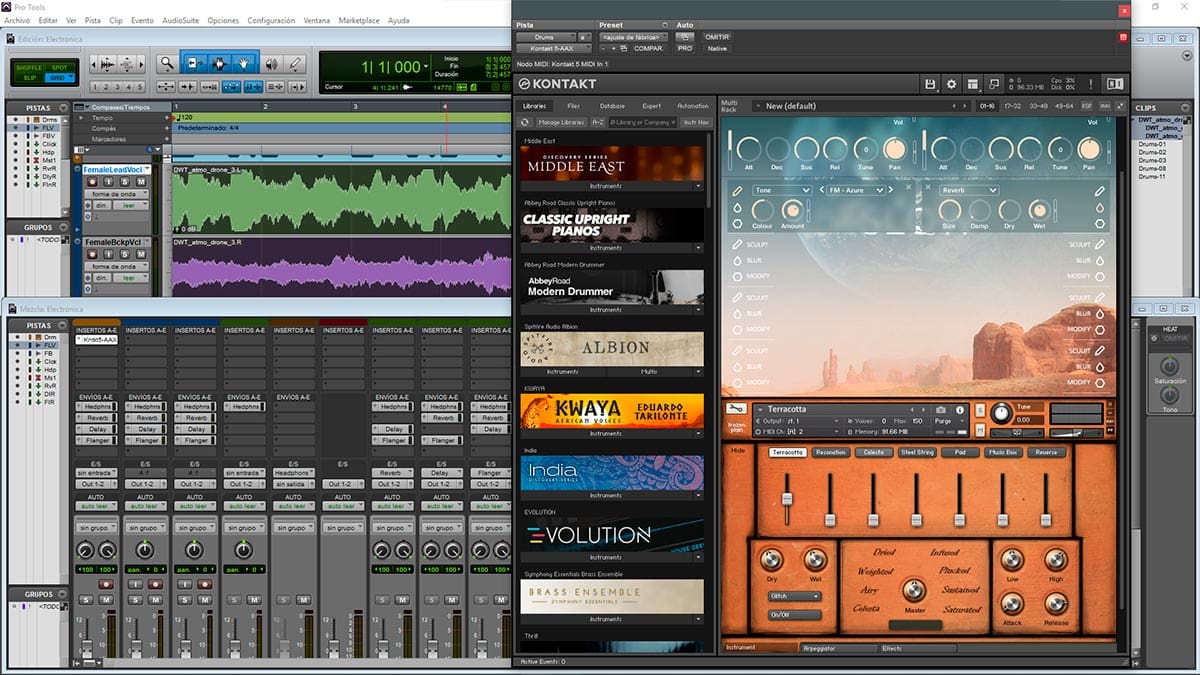Open the Reverb effect dropdown

[968, 190]
